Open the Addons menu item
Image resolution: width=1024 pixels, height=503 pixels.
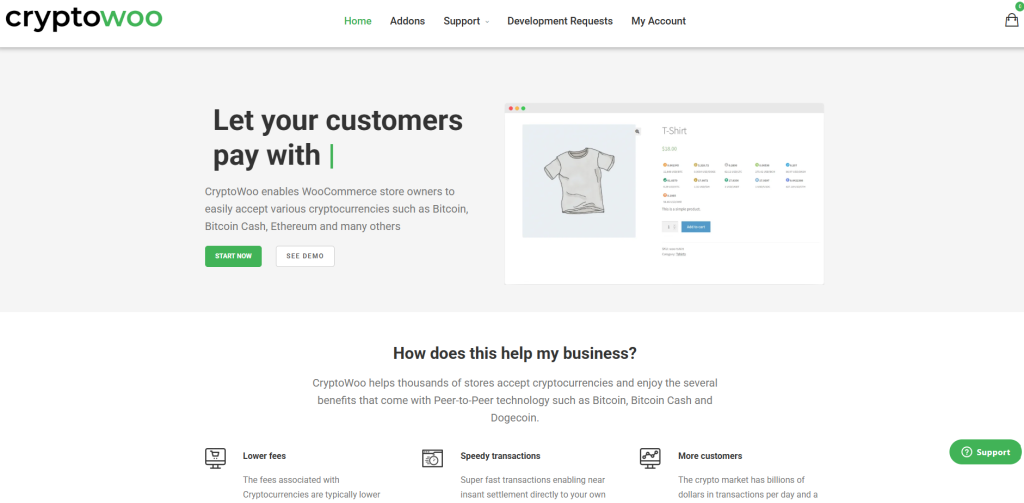click(408, 21)
